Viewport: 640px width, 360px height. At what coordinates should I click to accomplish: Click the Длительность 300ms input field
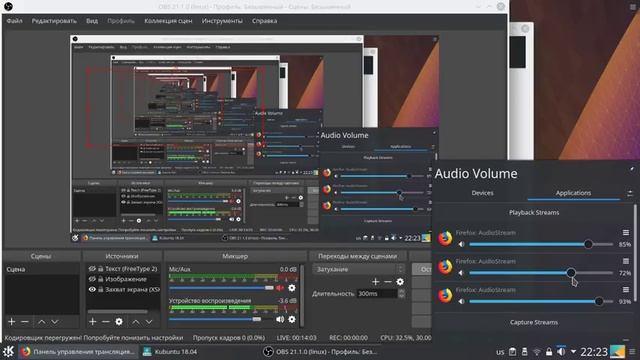[x=377, y=293]
